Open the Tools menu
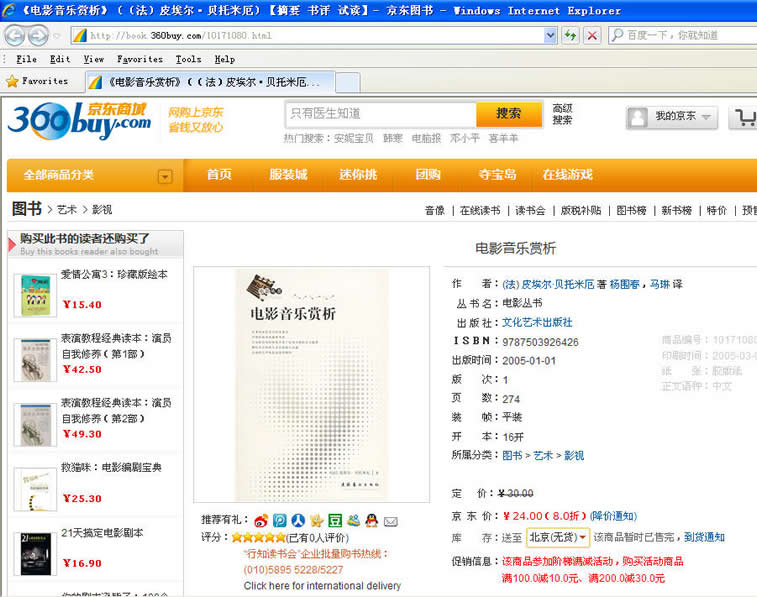The image size is (757, 597). tap(188, 59)
